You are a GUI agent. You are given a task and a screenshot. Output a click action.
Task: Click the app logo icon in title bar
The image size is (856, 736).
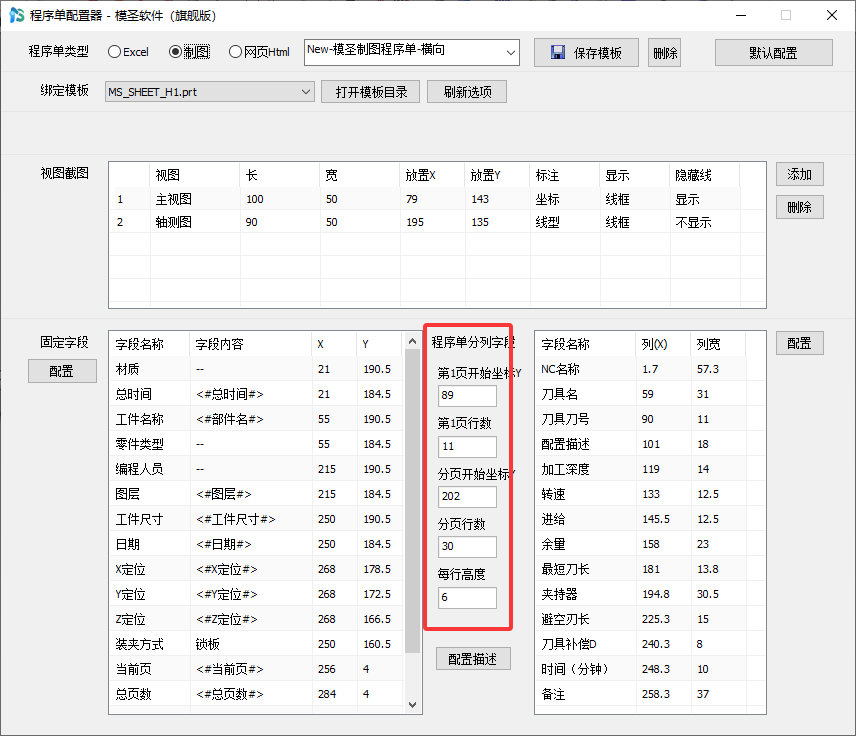17,15
